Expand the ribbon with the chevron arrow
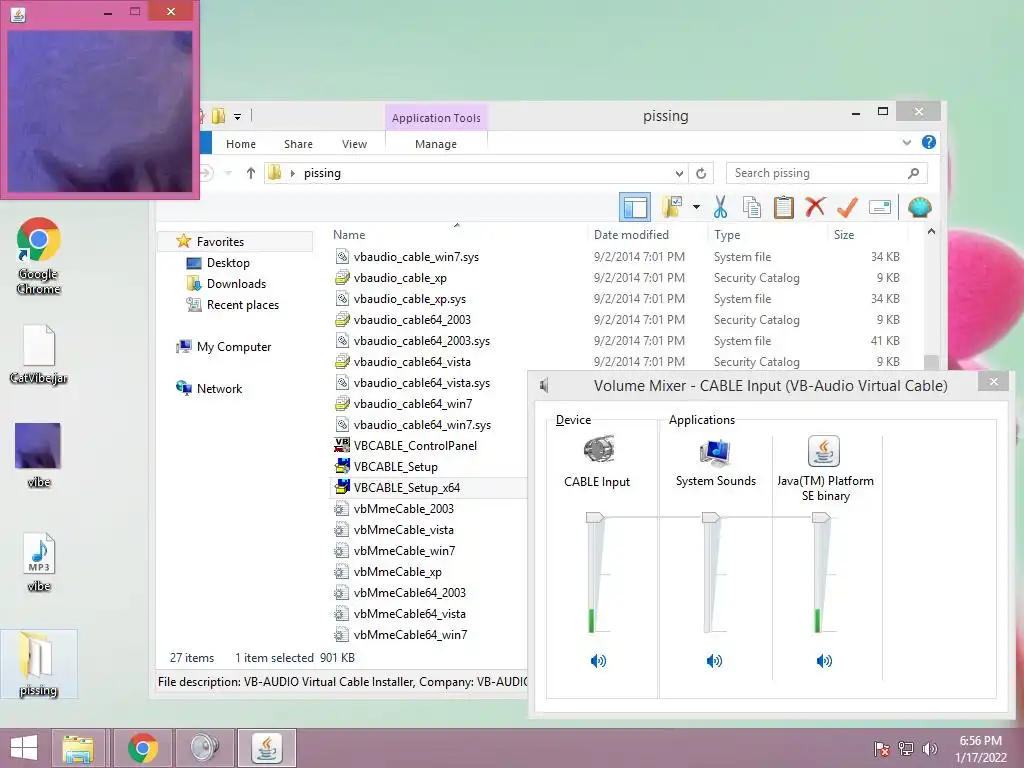 tap(906, 142)
